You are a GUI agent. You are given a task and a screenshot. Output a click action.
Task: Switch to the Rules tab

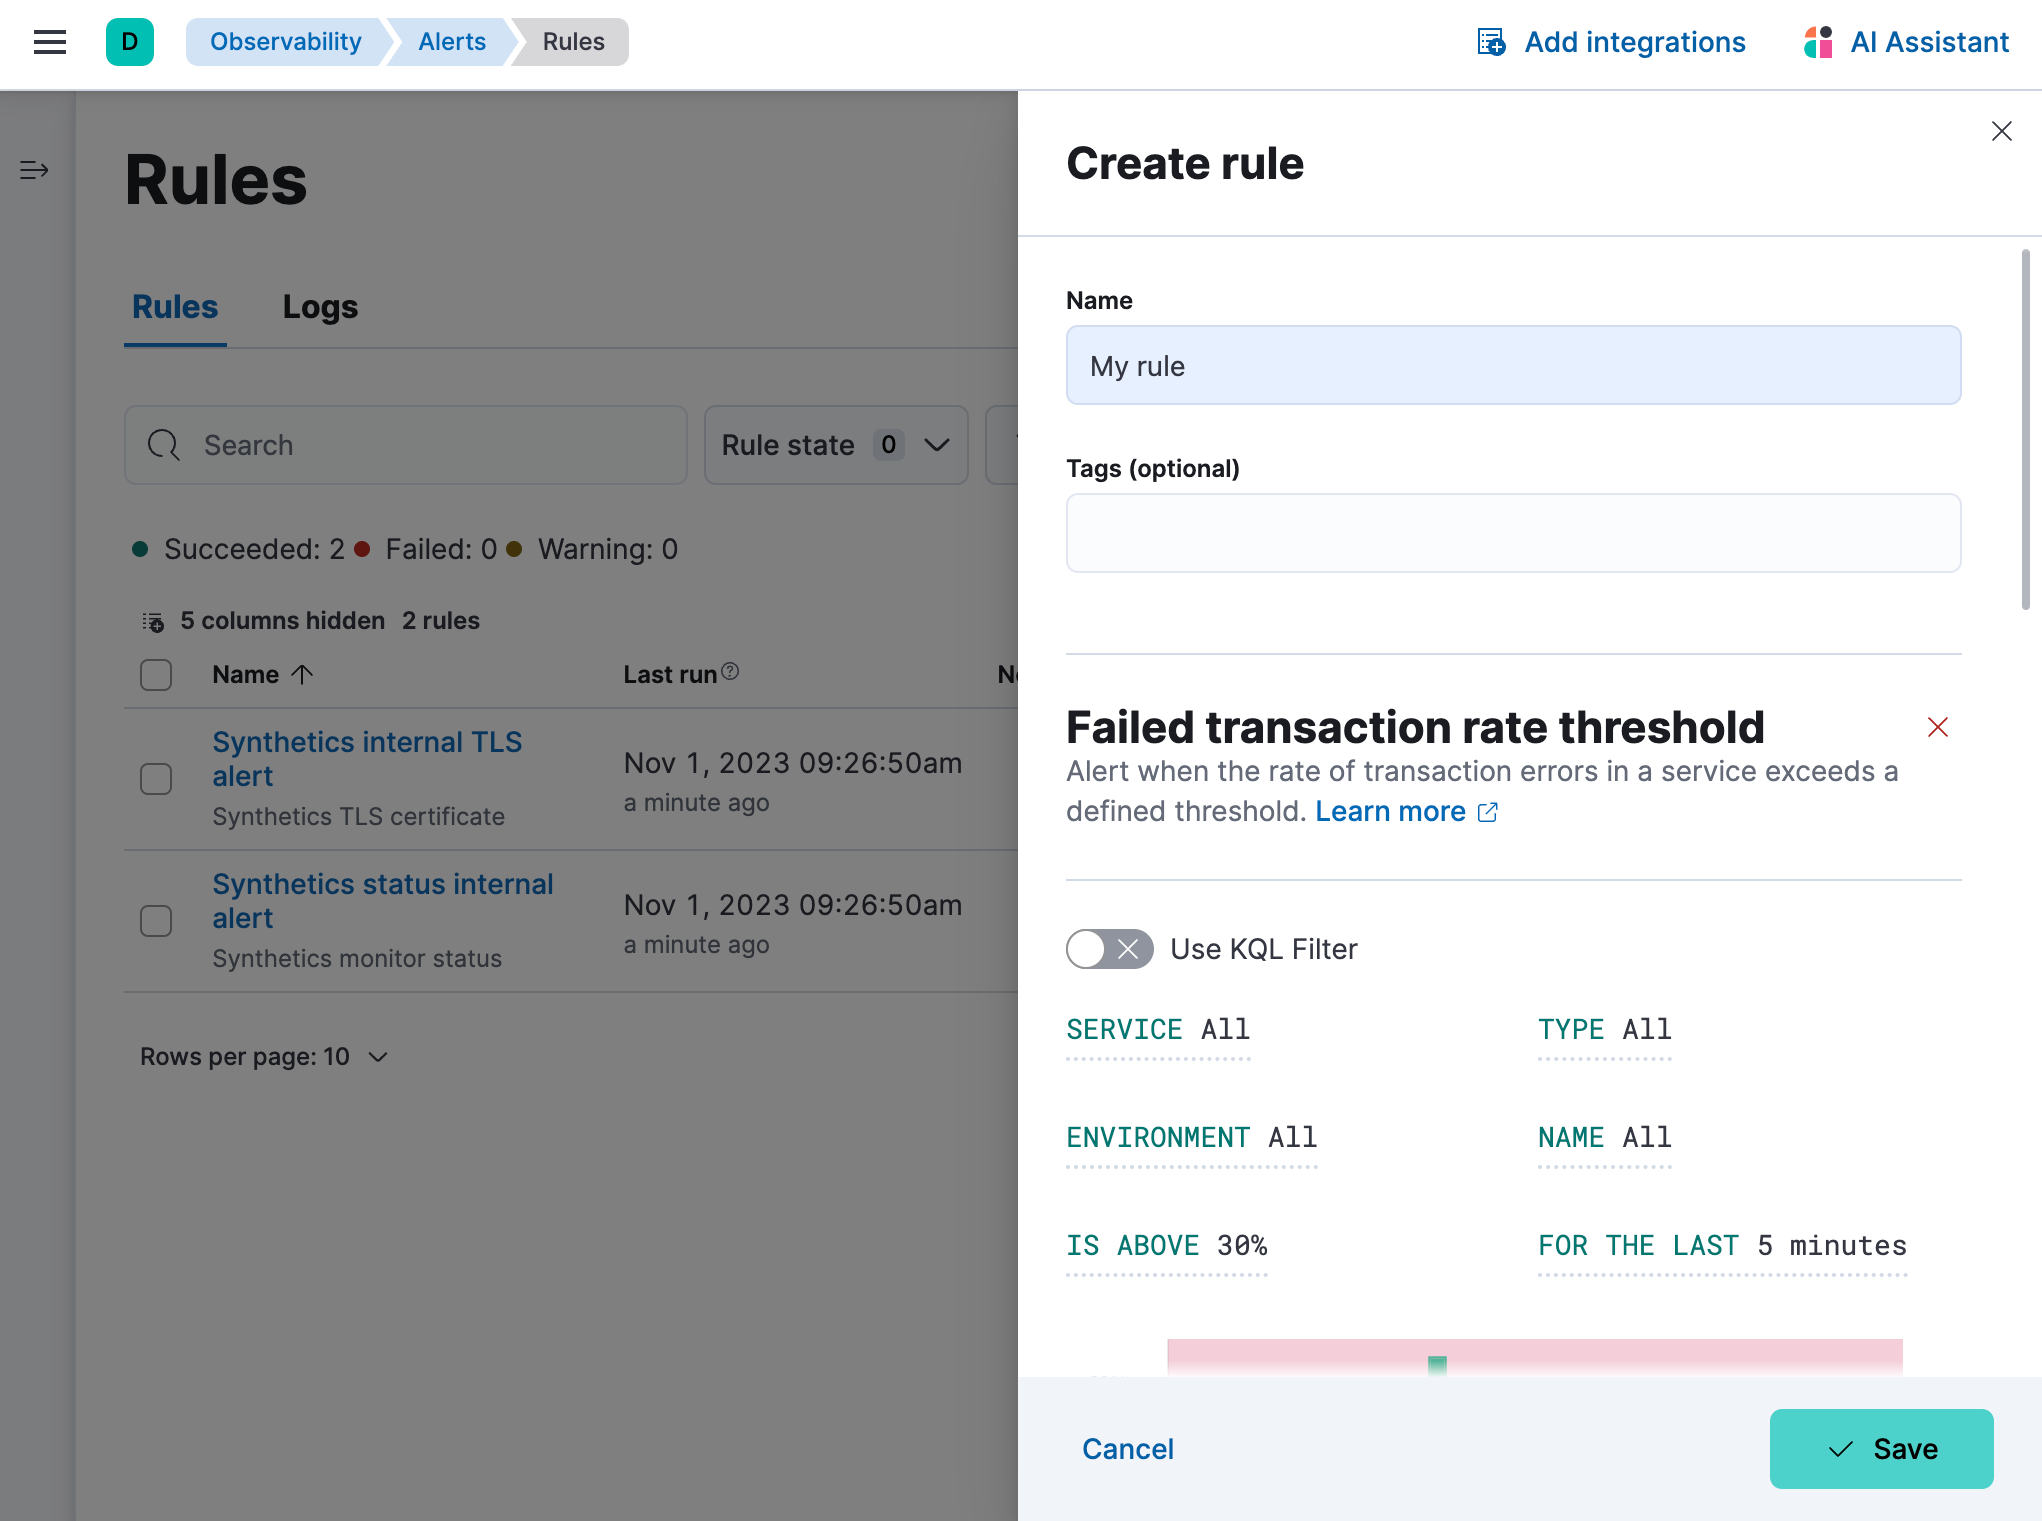pyautogui.click(x=174, y=307)
